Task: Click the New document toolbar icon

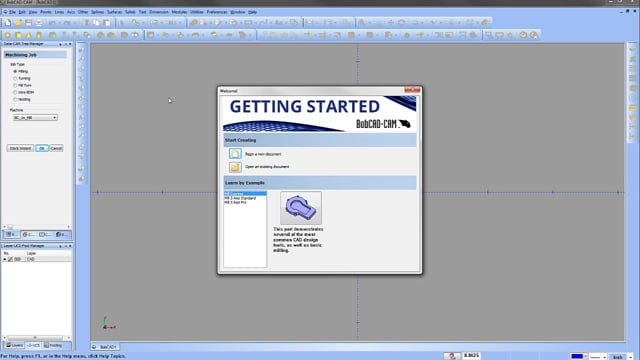Action: pos(7,23)
